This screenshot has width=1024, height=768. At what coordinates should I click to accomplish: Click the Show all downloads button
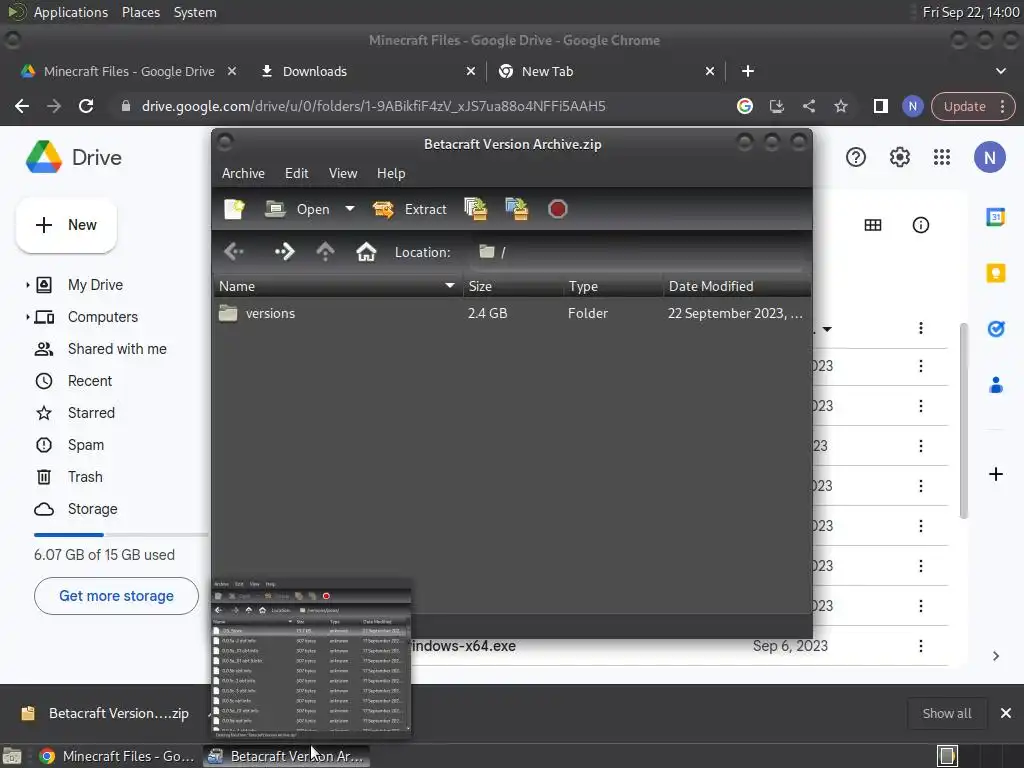(x=946, y=713)
